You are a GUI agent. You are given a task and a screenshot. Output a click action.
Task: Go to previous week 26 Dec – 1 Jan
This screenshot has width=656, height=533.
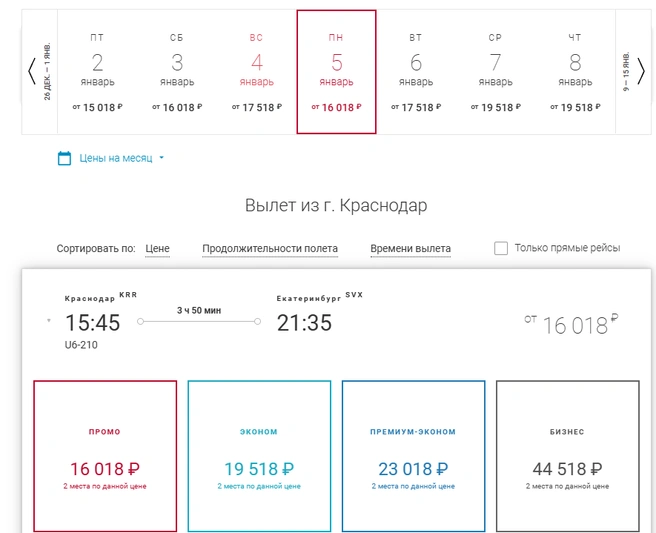(x=39, y=72)
